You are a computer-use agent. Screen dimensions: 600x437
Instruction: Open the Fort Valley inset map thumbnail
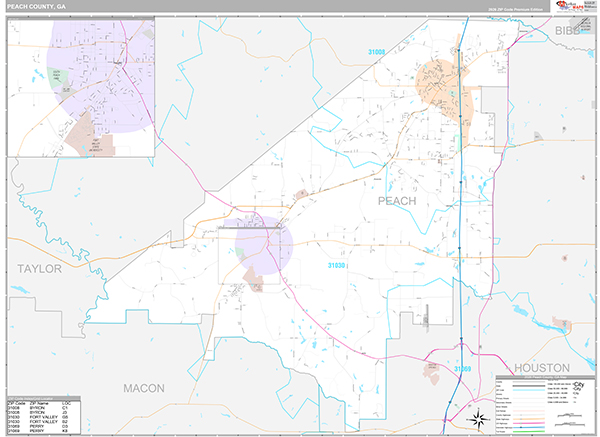point(81,88)
